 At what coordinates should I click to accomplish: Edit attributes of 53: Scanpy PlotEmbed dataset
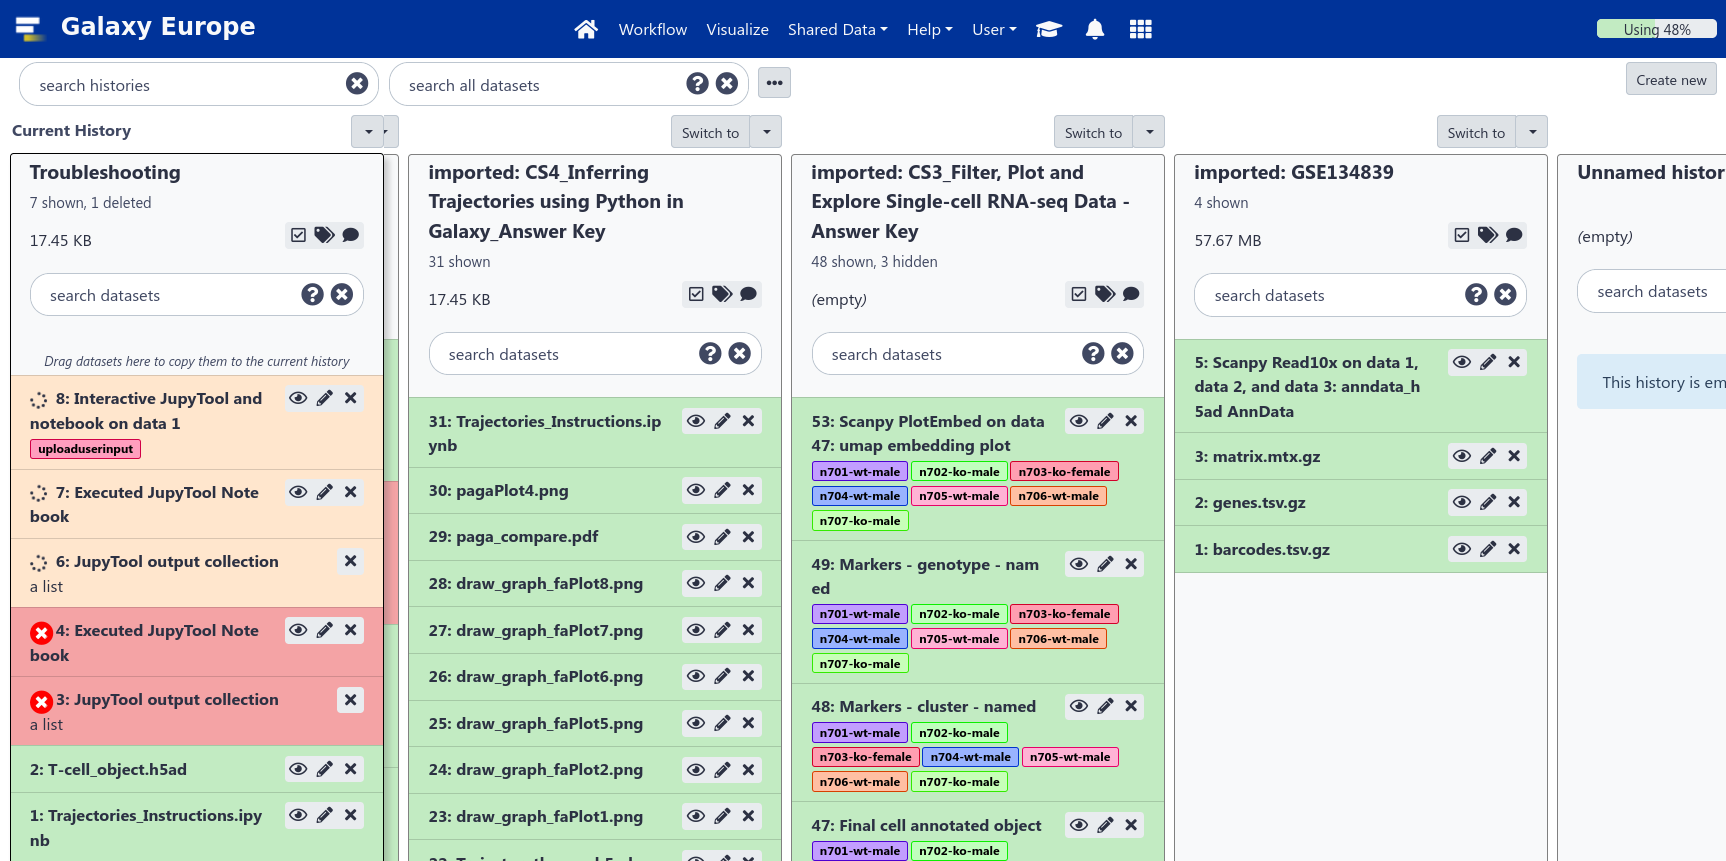click(x=1105, y=421)
